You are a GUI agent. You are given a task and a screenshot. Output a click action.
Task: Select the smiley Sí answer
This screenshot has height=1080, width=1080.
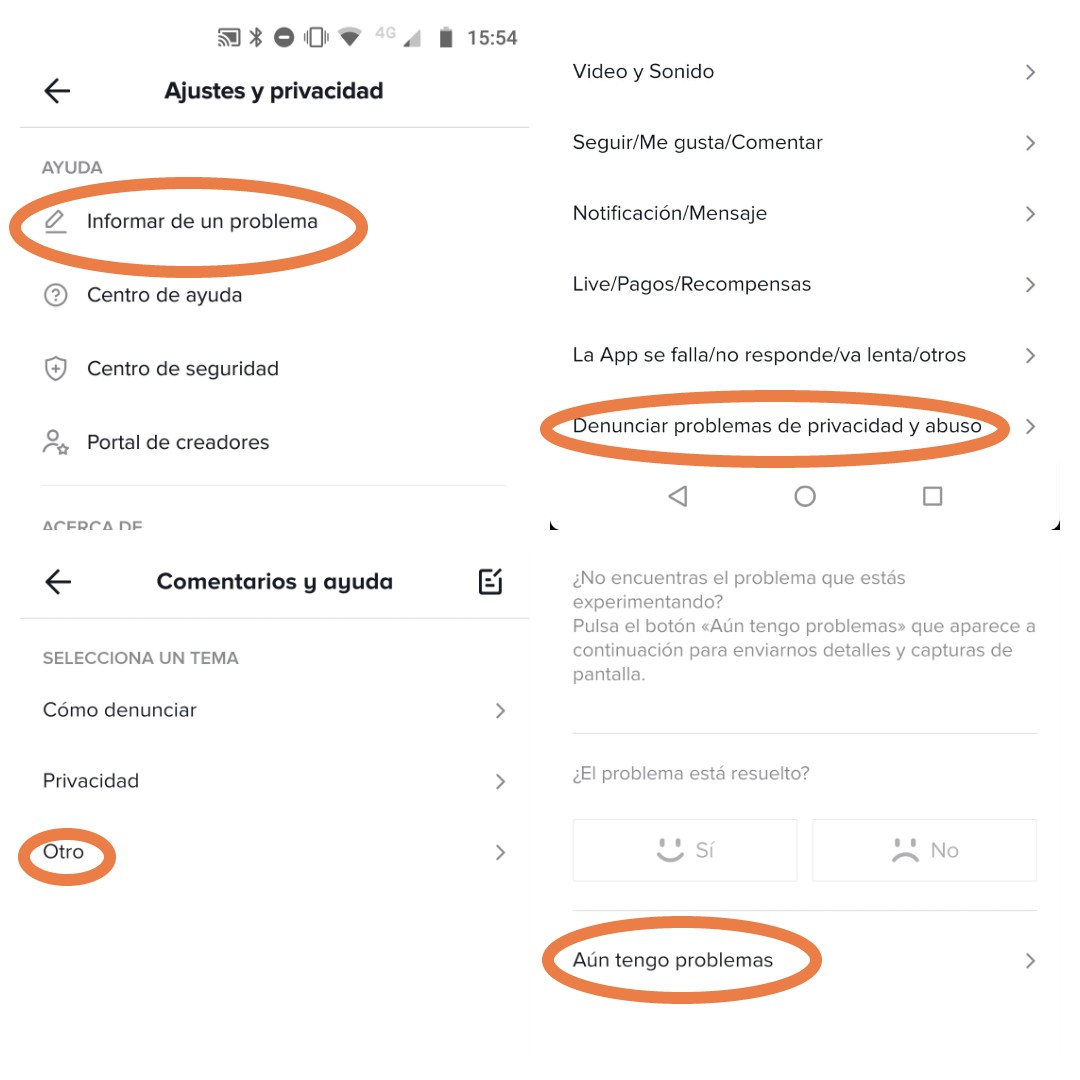685,850
